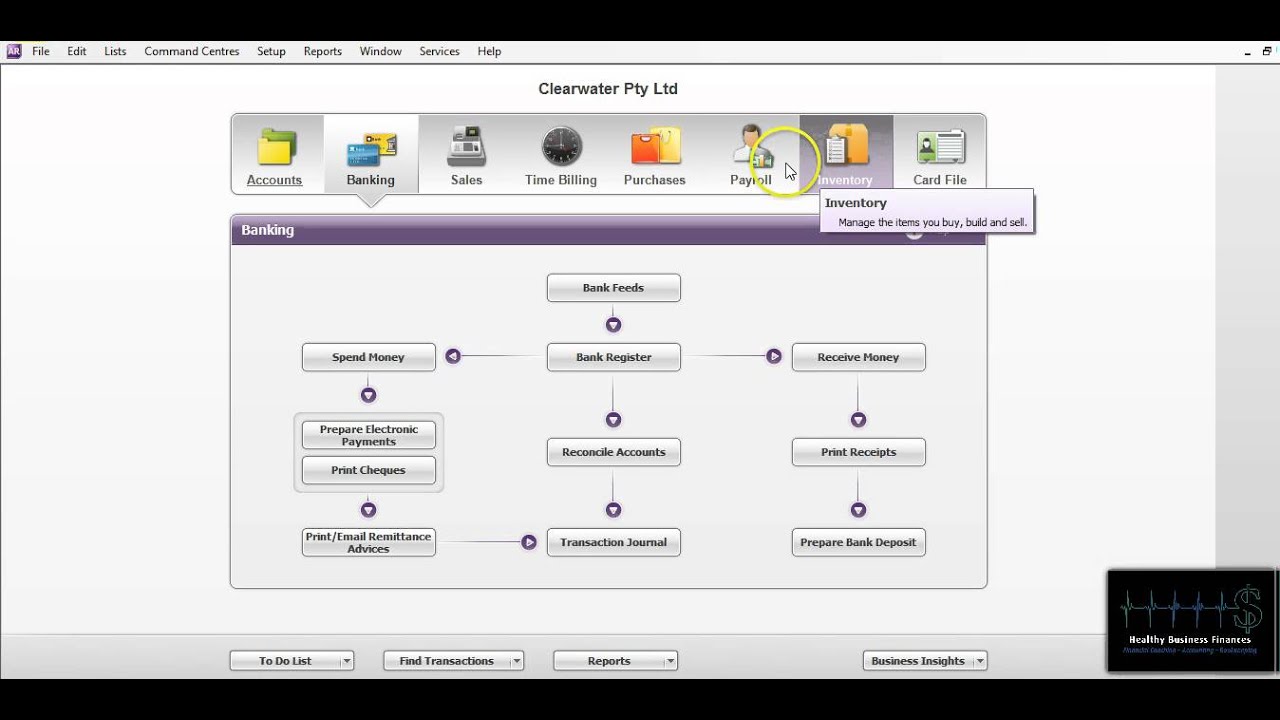
Task: Open the Window menu
Action: coord(381,51)
